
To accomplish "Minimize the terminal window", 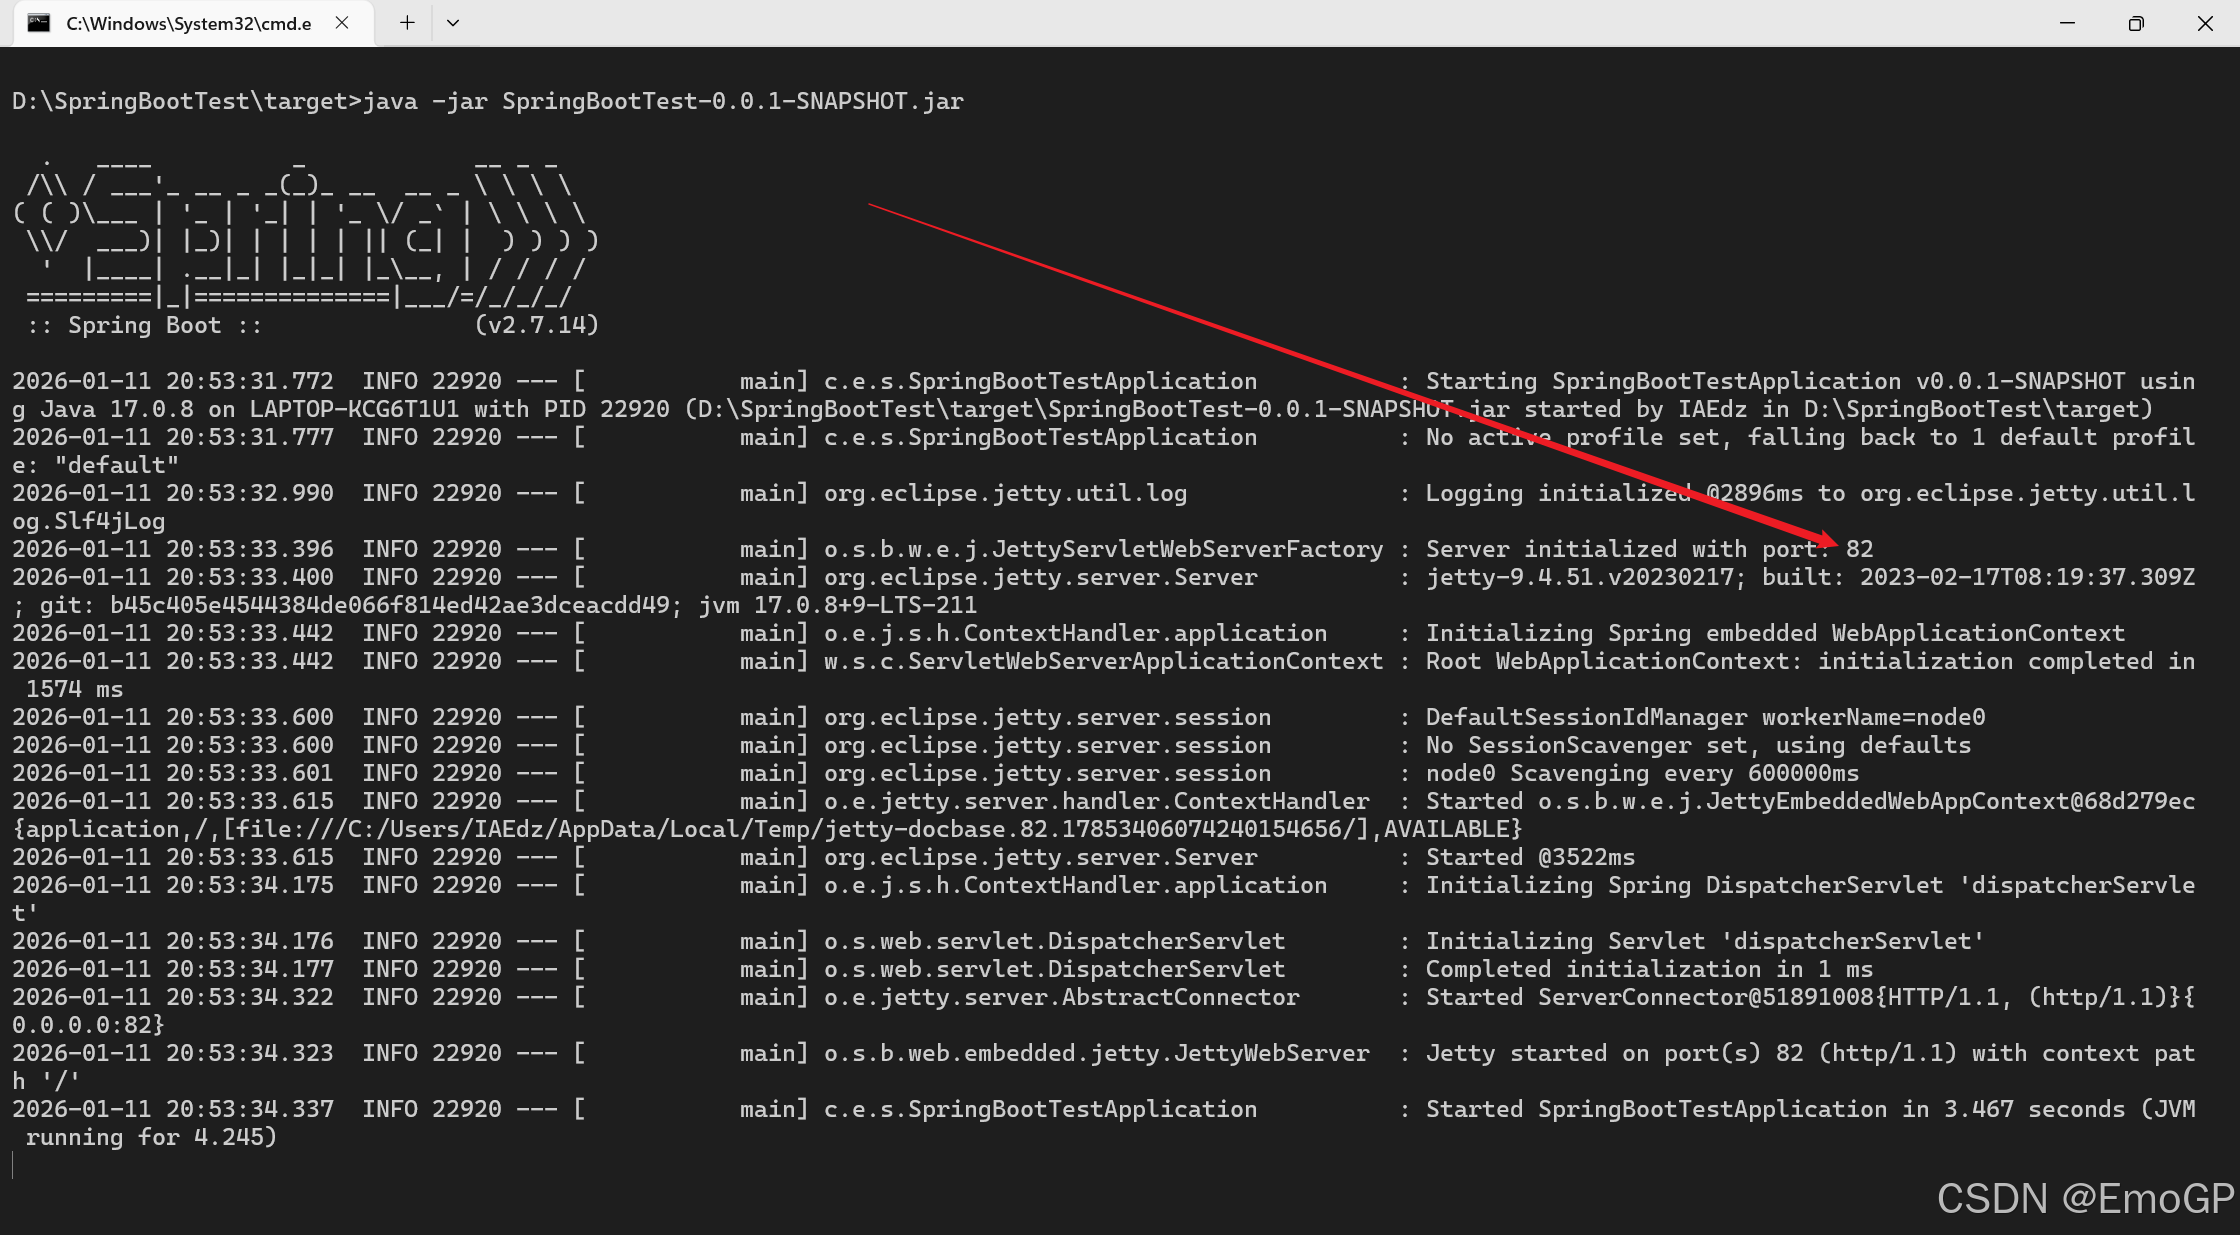I will pyautogui.click(x=2067, y=23).
